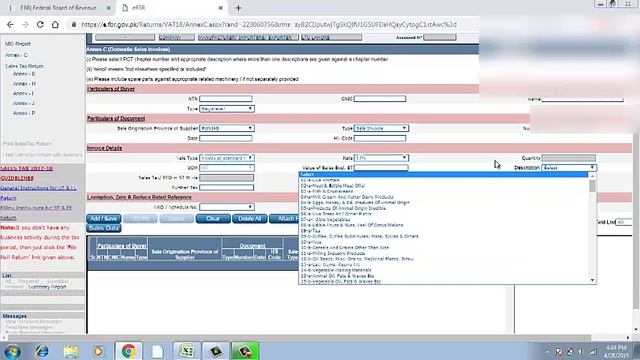The height and width of the screenshot is (360, 640).
Task: Click the Further Tax input field
Action: 227,188
